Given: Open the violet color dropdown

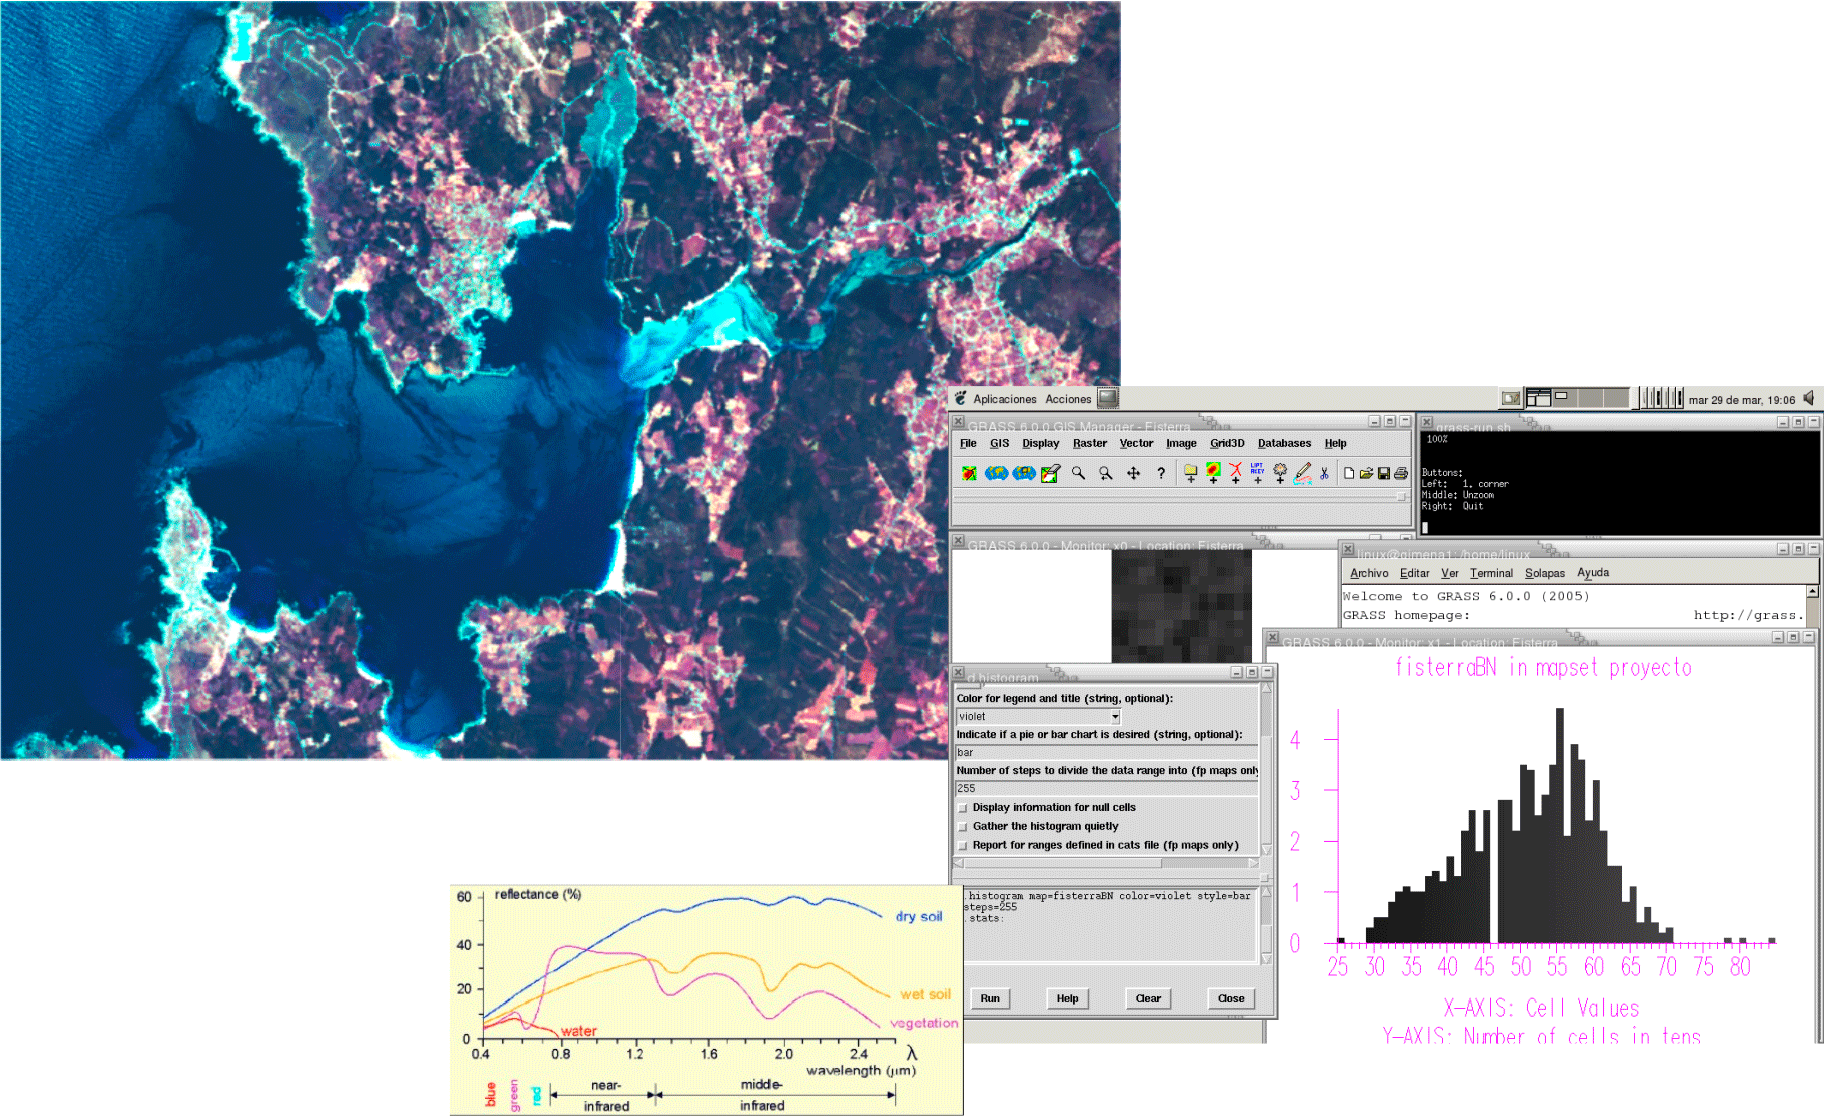Looking at the screenshot, I should click(x=1115, y=717).
